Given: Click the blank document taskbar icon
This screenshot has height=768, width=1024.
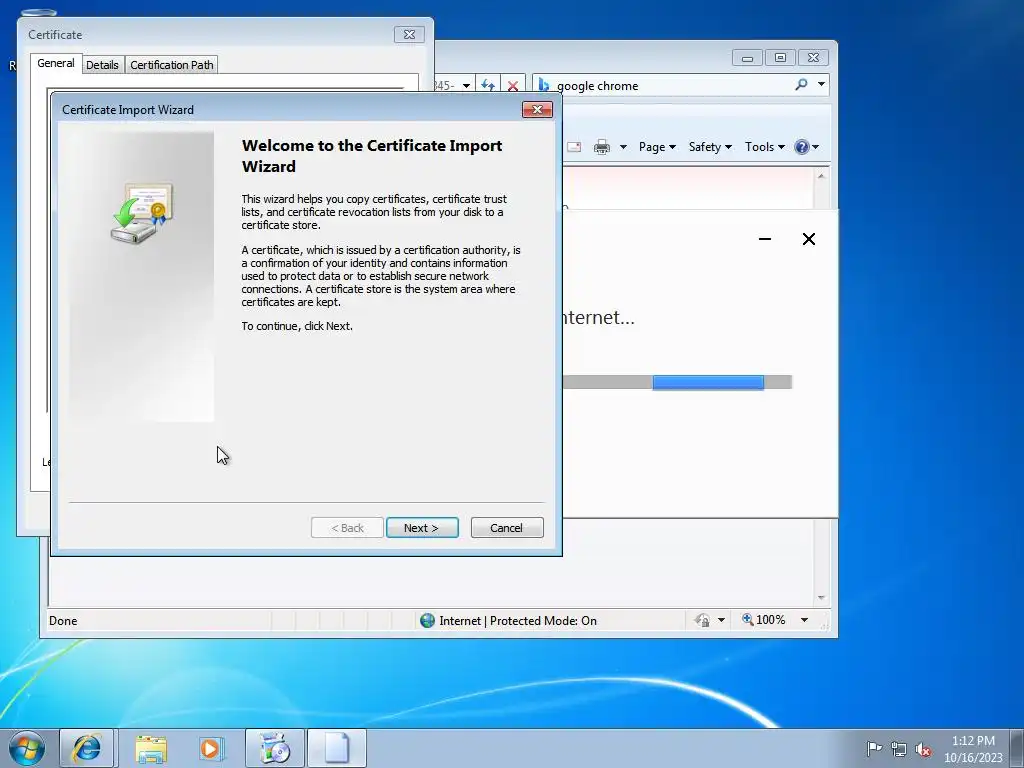Looking at the screenshot, I should coord(337,748).
